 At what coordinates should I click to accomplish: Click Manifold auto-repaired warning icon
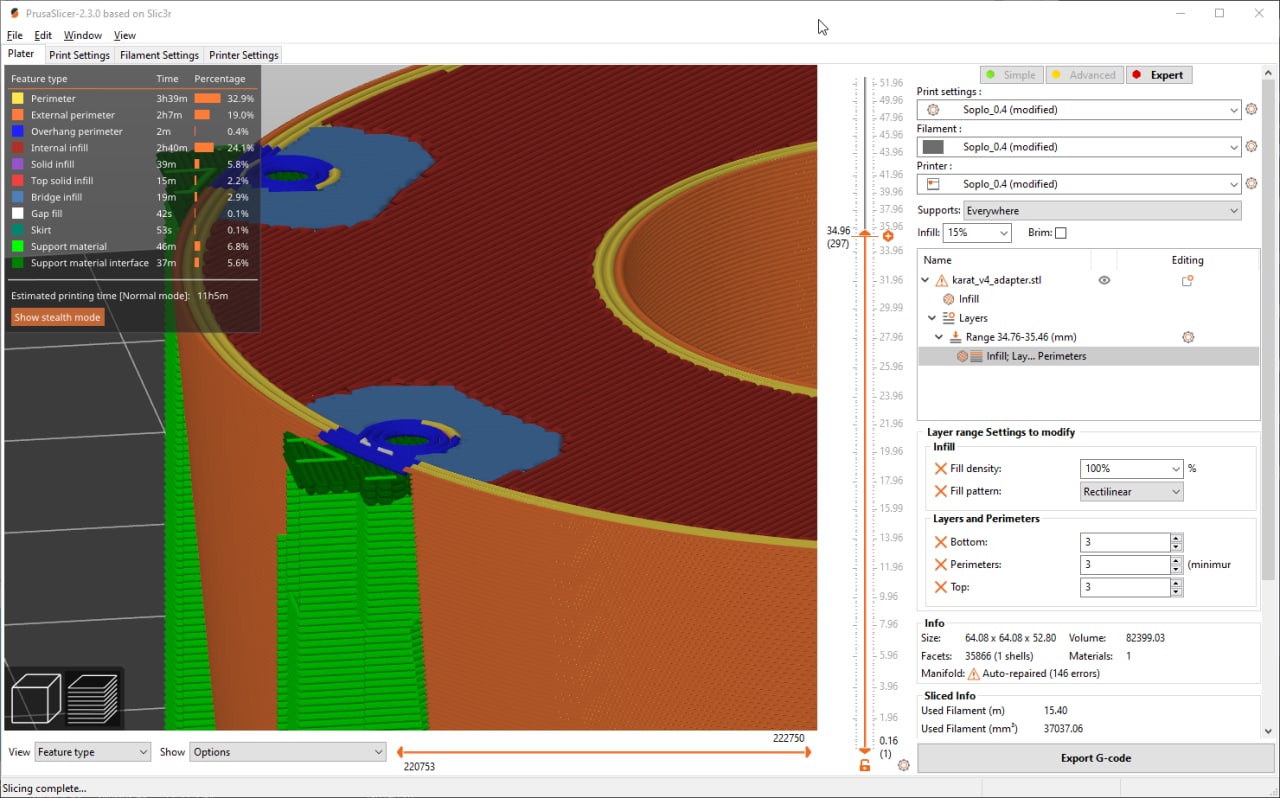click(x=973, y=674)
